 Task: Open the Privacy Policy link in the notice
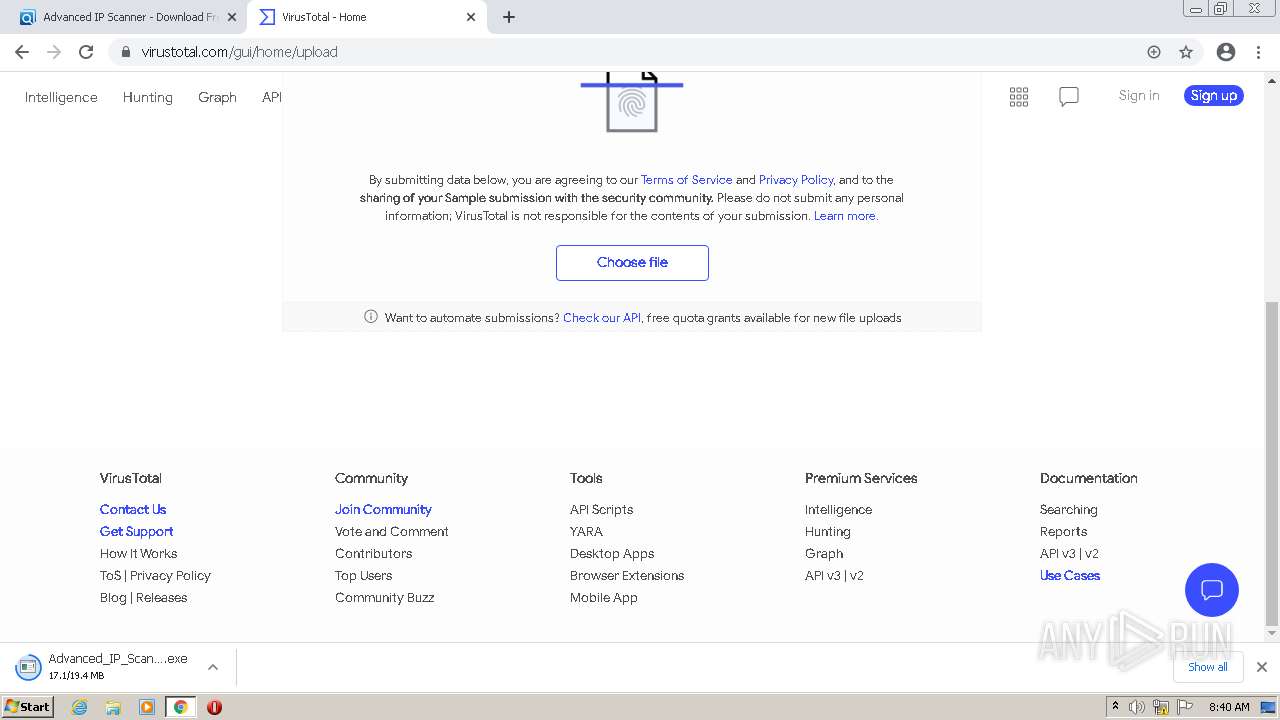[x=796, y=180]
